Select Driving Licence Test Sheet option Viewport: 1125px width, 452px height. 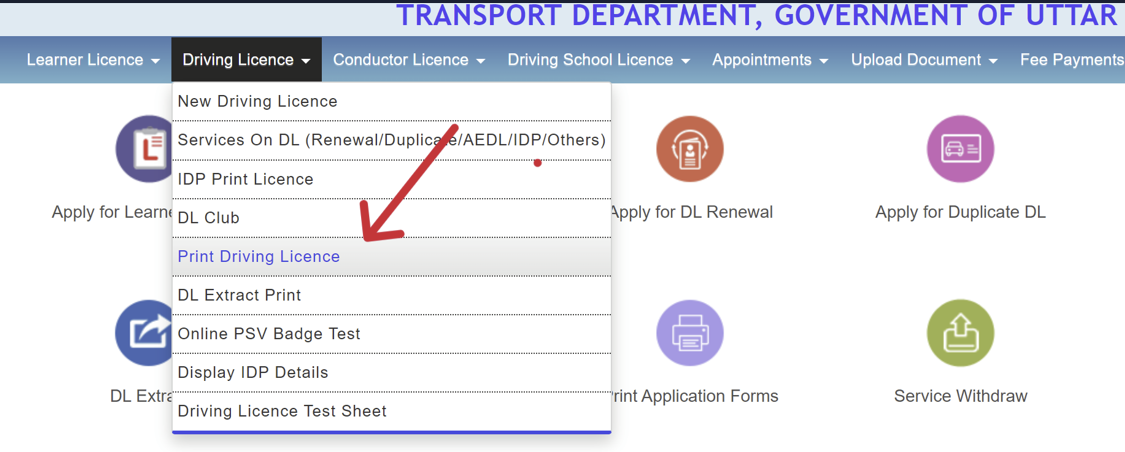pos(282,411)
